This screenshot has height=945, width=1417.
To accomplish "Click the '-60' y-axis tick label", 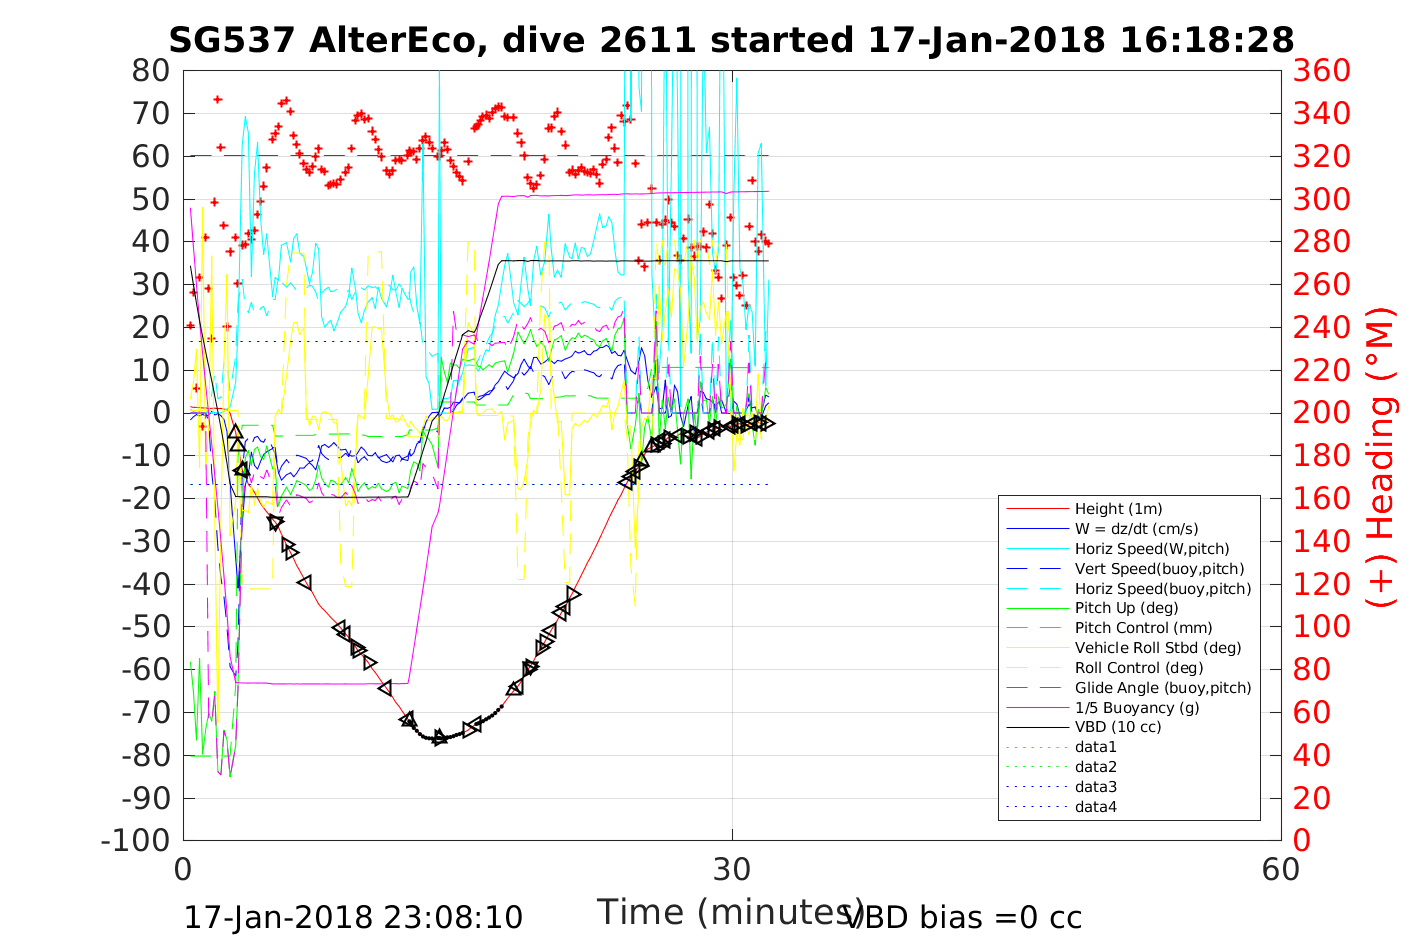I will (x=146, y=669).
